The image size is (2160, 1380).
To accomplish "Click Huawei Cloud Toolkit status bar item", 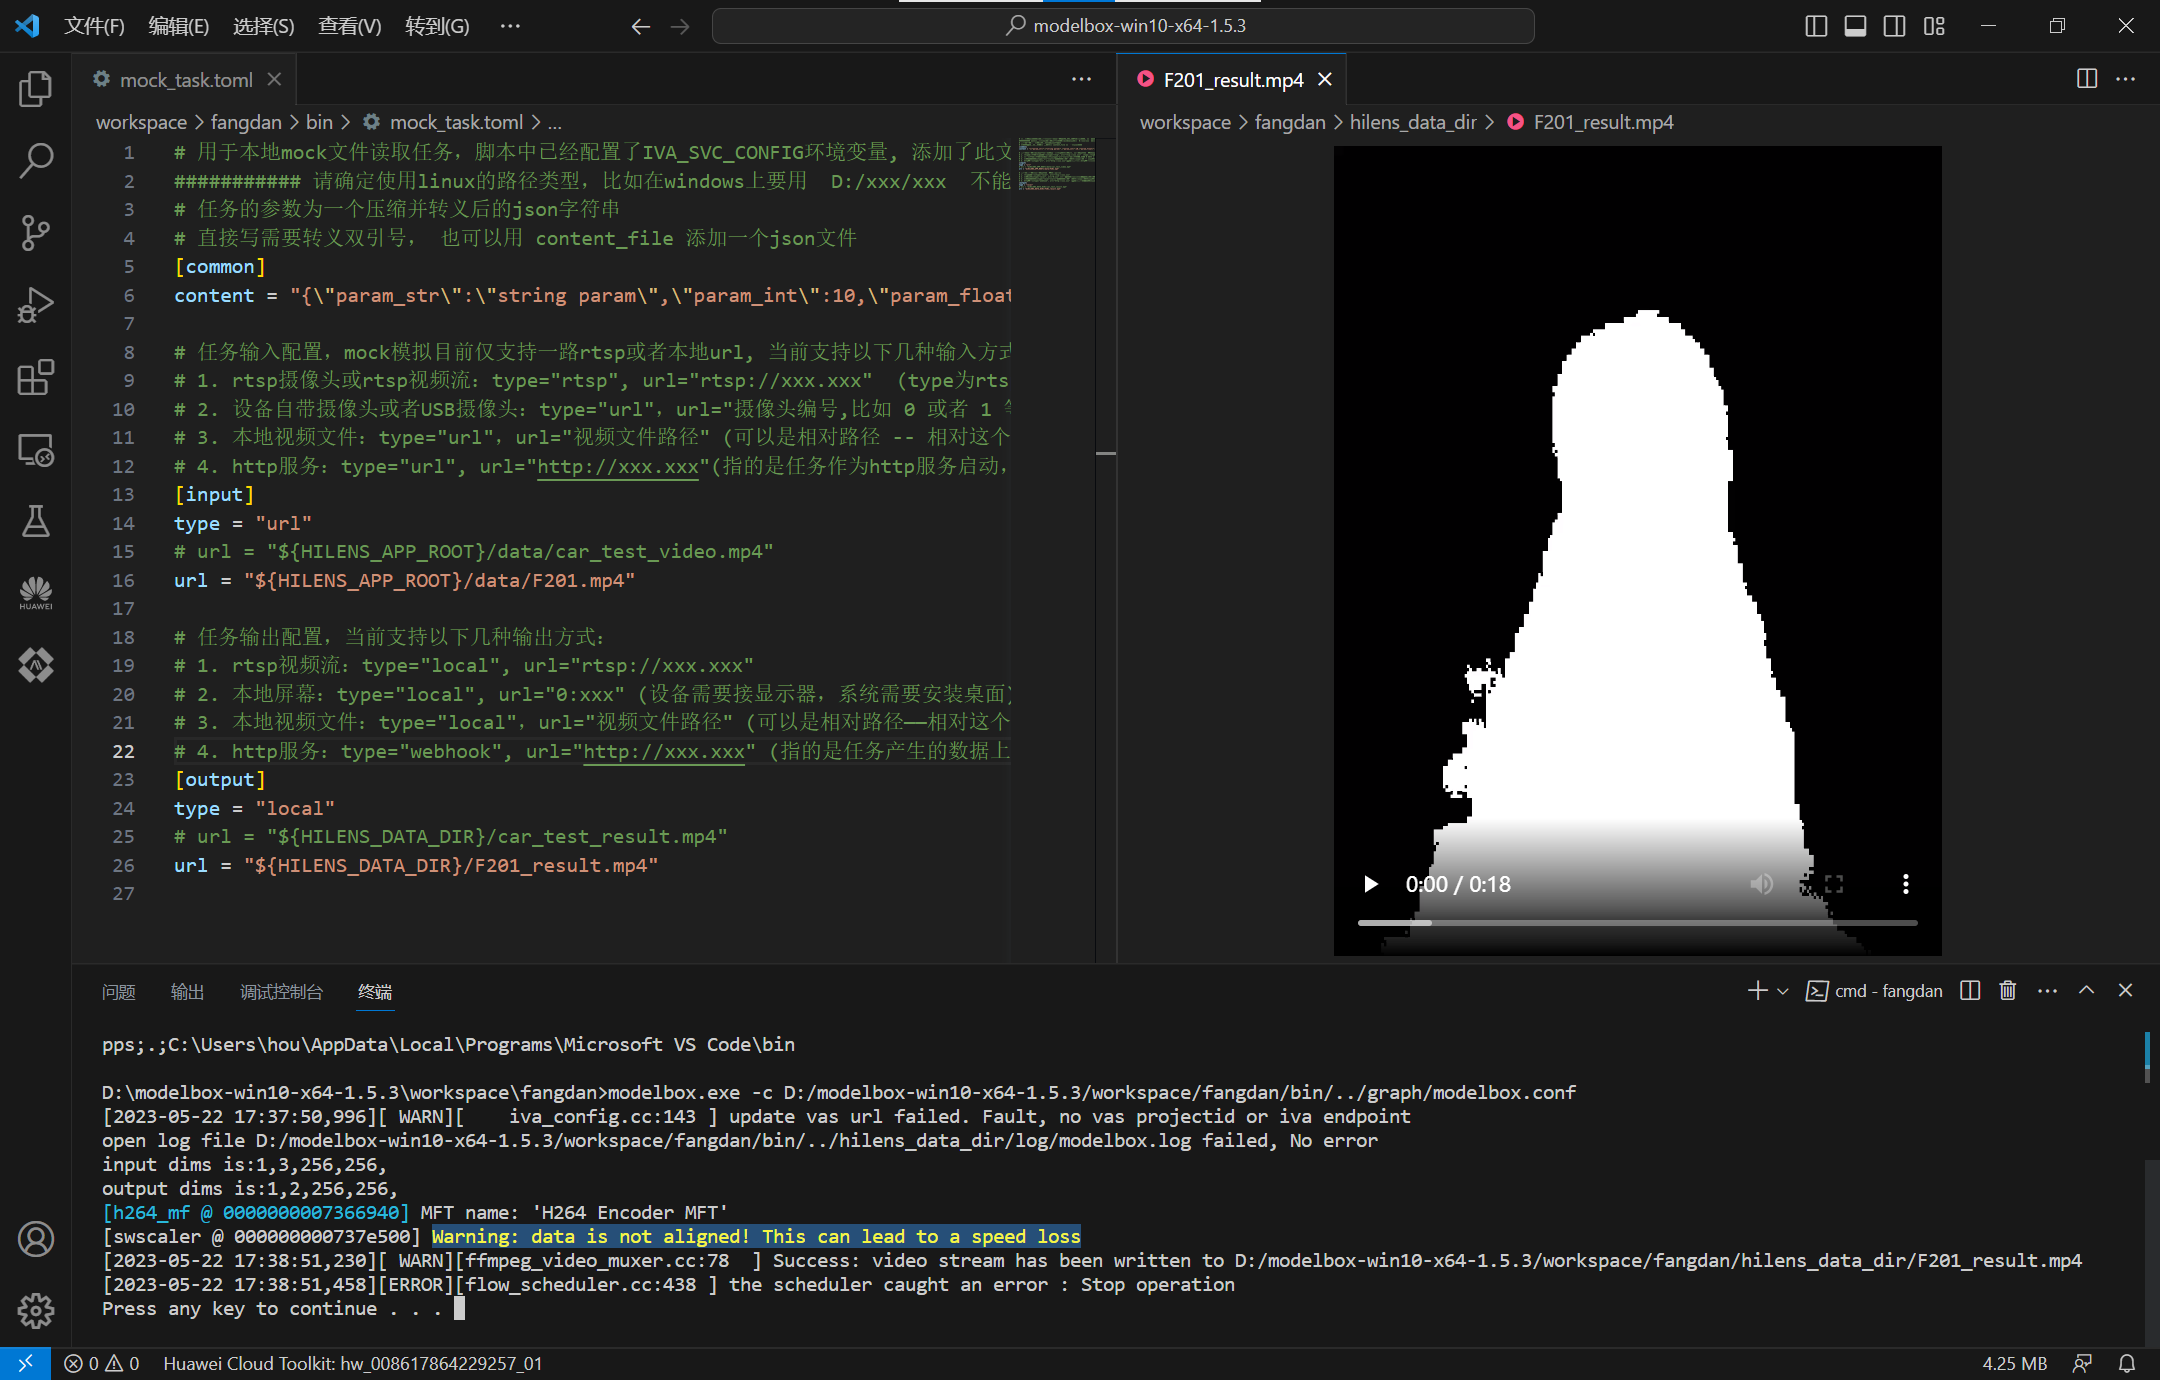I will (352, 1363).
